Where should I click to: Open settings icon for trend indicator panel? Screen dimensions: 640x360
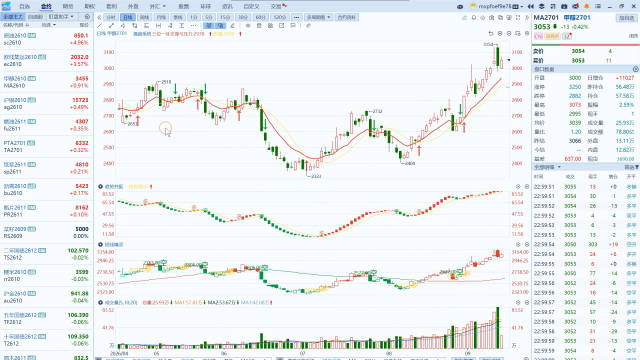pyautogui.click(x=518, y=187)
